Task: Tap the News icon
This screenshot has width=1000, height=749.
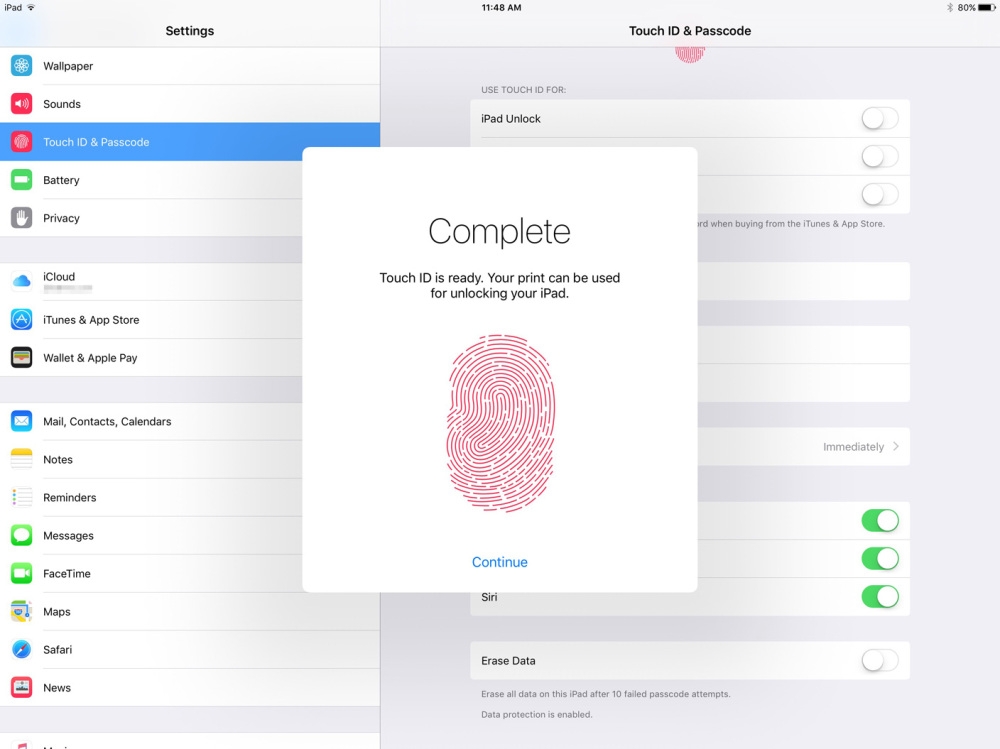Action: tap(22, 687)
